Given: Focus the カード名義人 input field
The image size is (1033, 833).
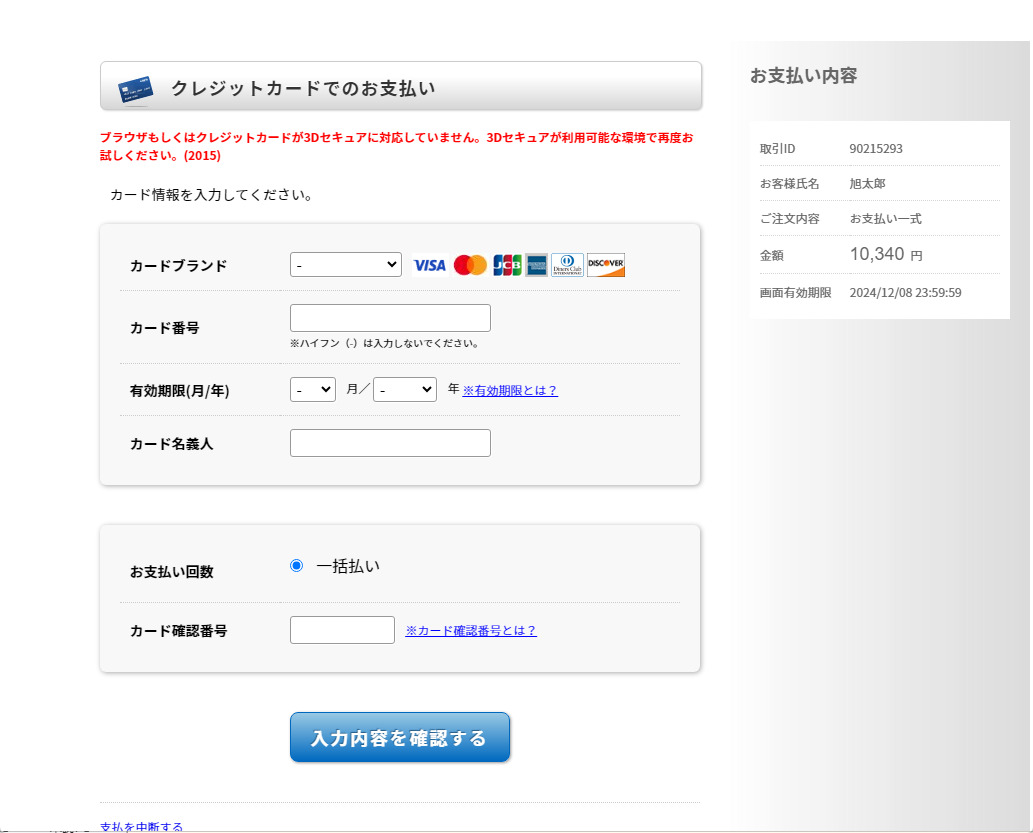Looking at the screenshot, I should coord(390,443).
